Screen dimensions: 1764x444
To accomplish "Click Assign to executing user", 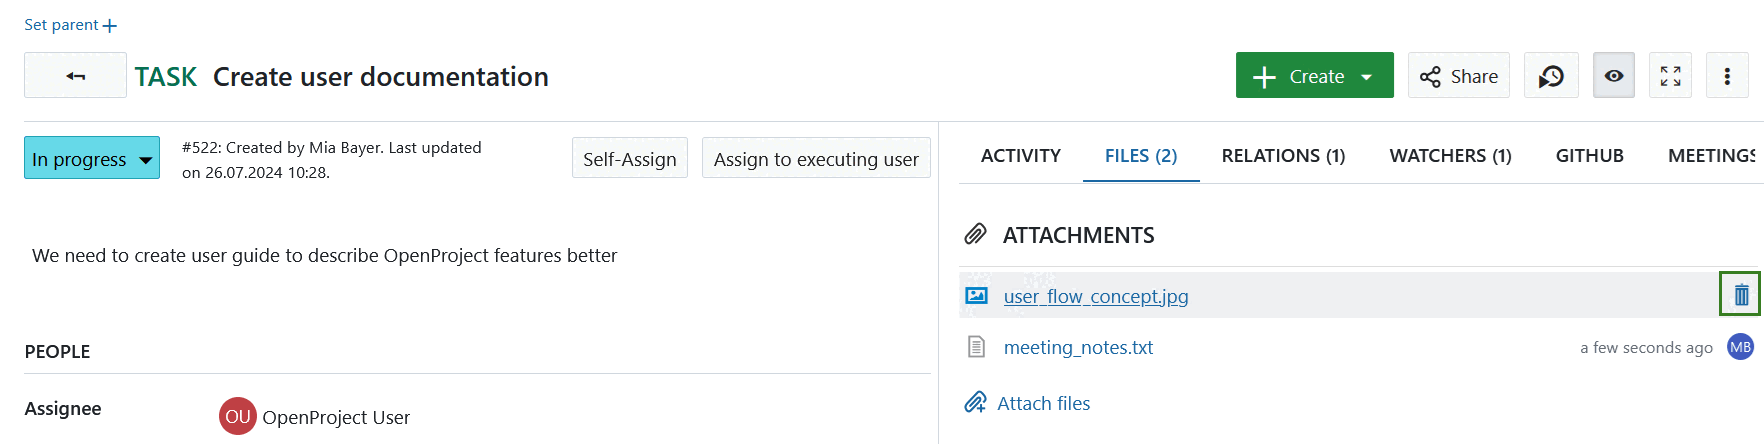I will 816,159.
